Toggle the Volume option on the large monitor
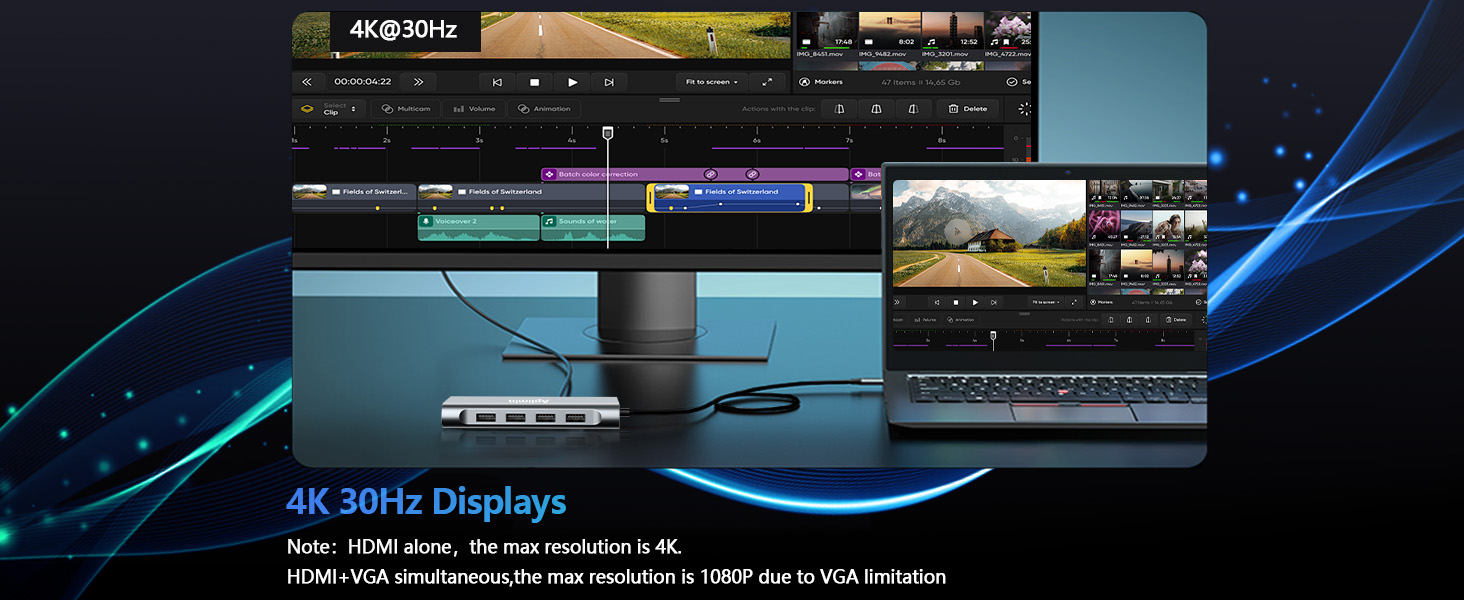1464x600 pixels. [474, 109]
